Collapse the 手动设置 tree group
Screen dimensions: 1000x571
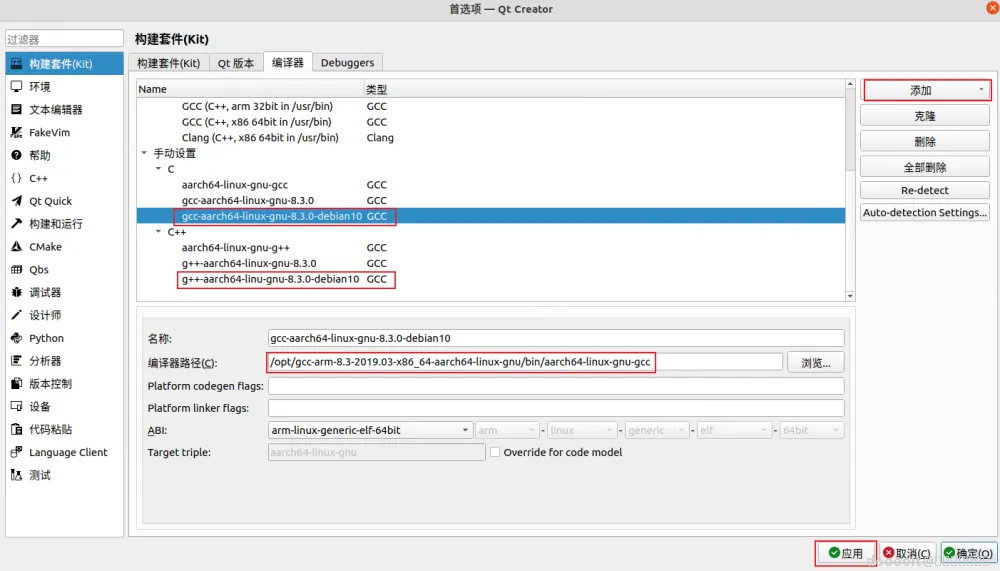pyautogui.click(x=144, y=153)
